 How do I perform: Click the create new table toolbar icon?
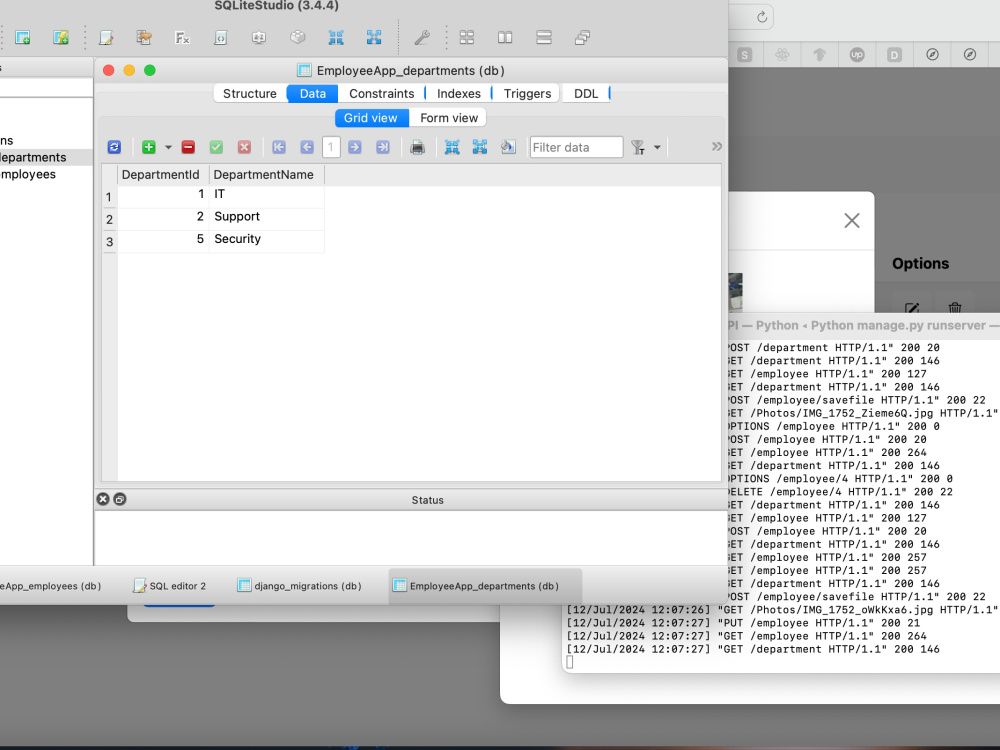click(x=22, y=38)
